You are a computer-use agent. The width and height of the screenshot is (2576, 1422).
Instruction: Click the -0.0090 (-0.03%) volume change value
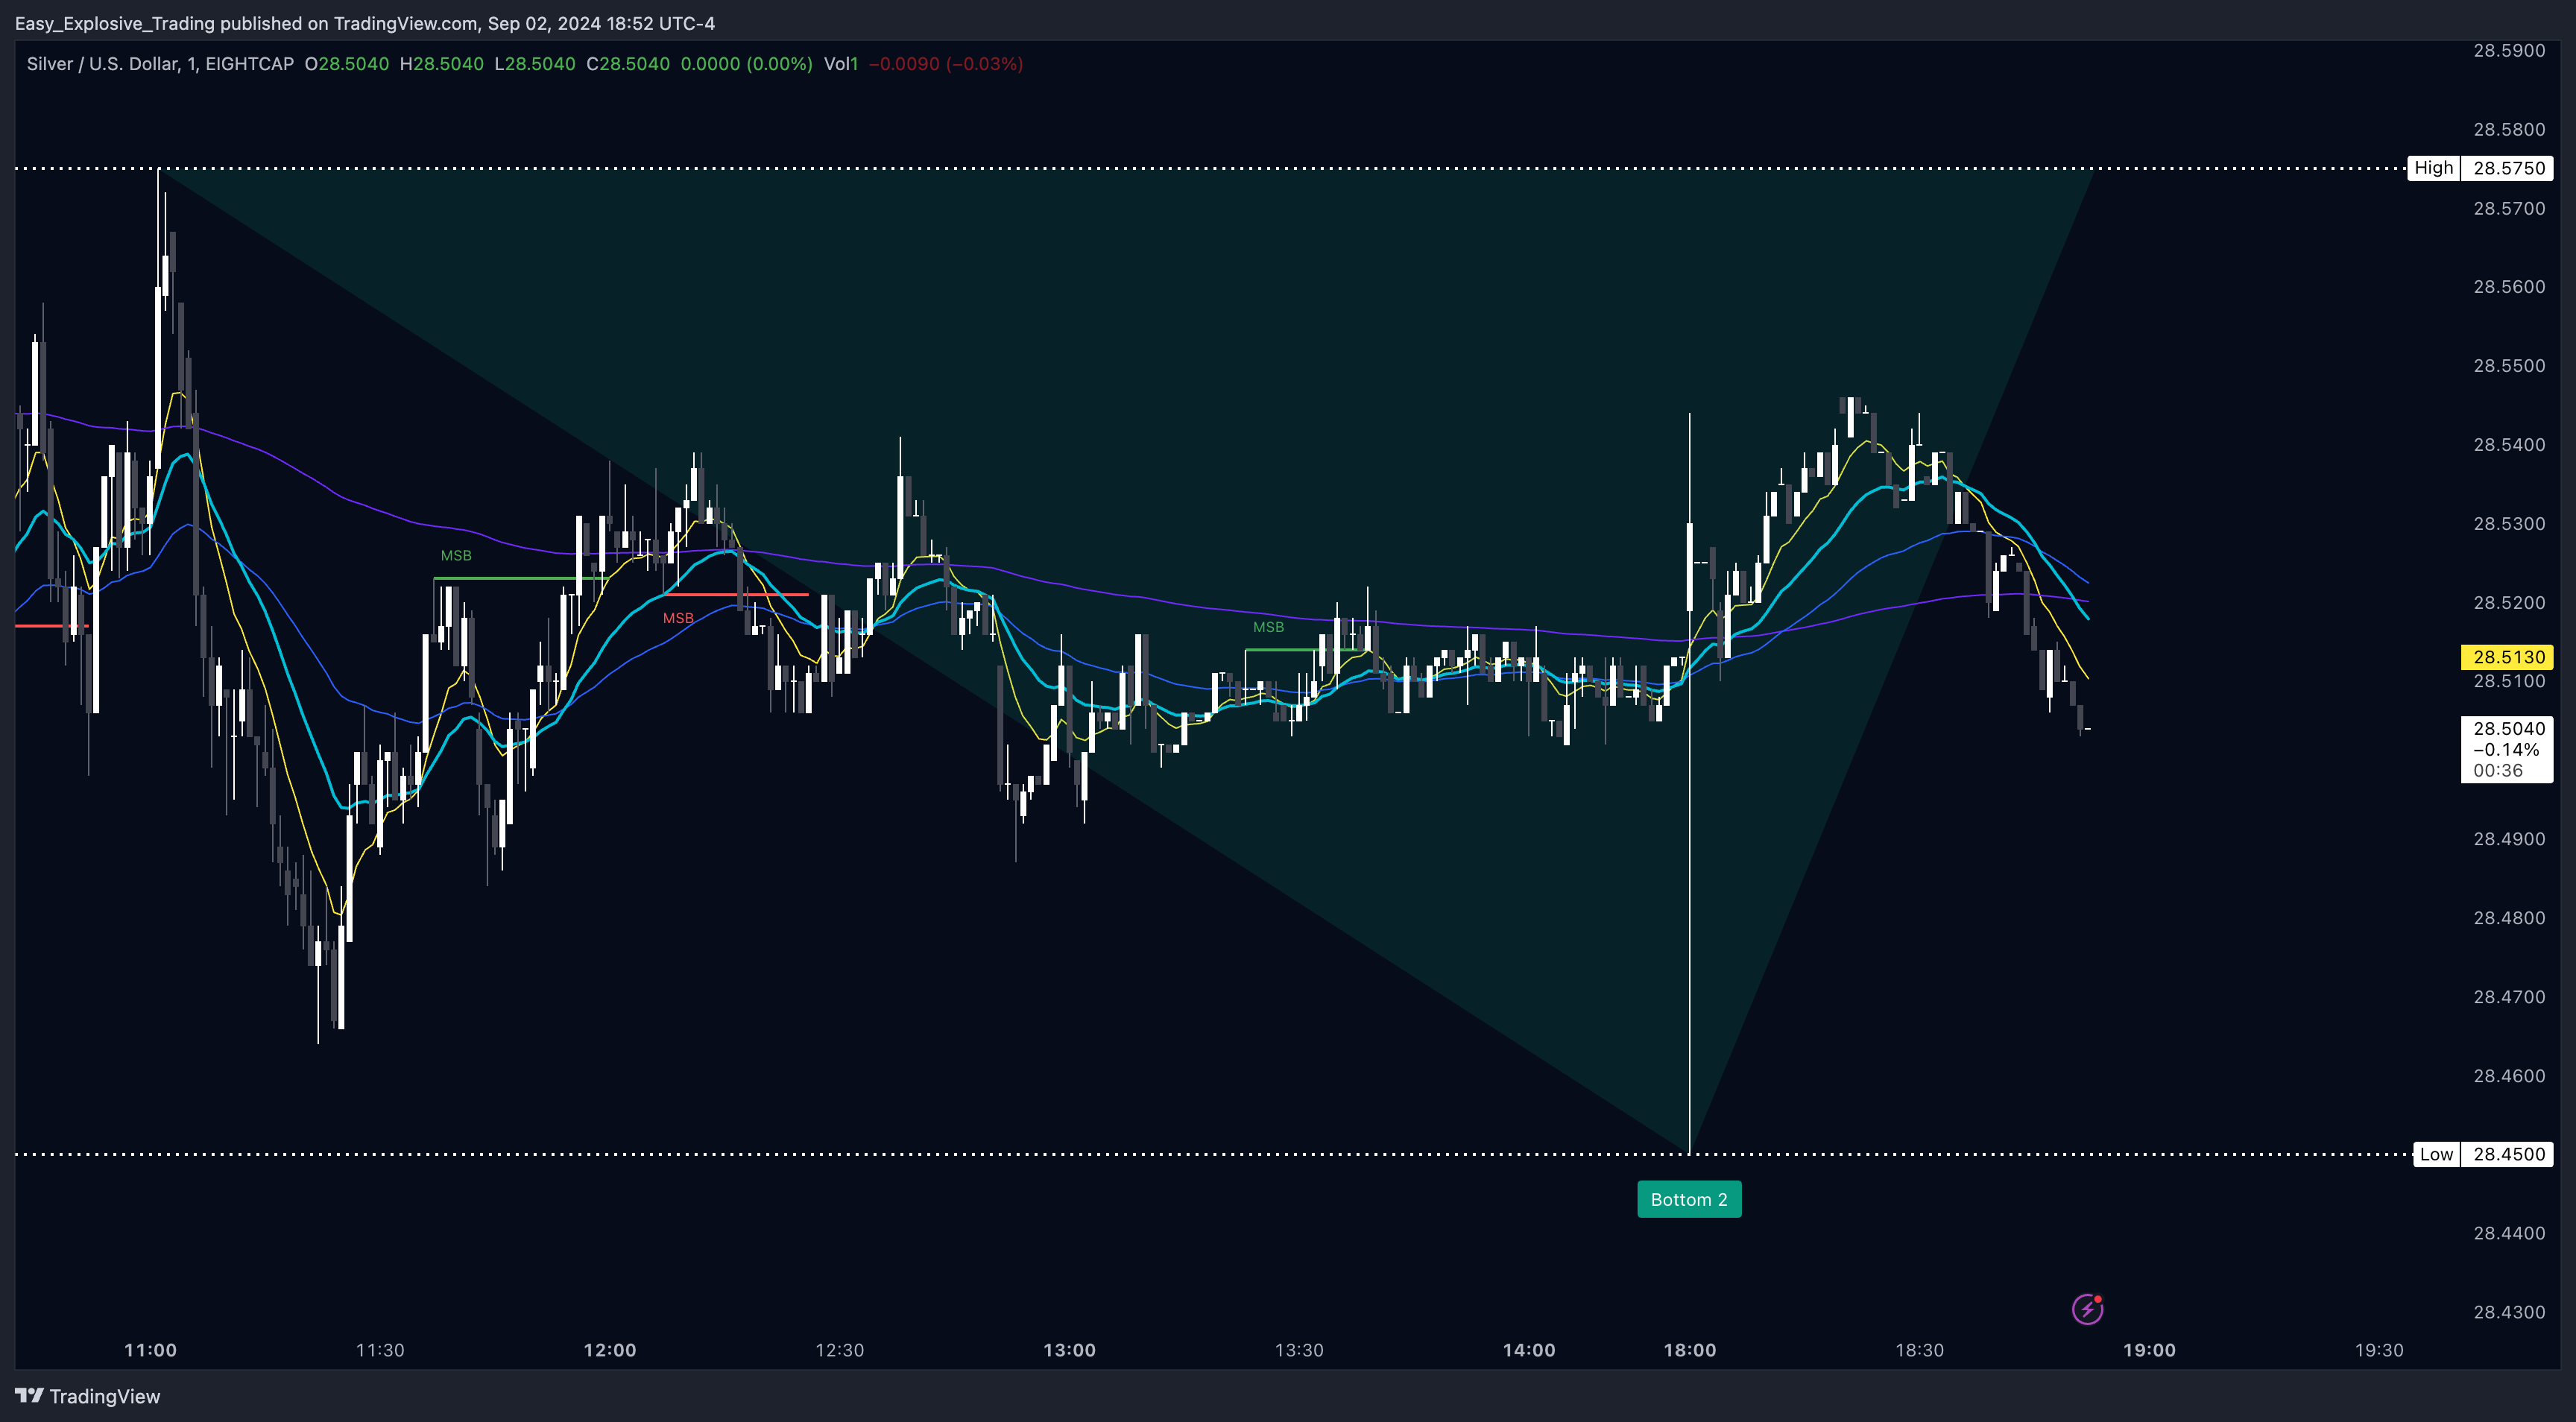(x=946, y=64)
